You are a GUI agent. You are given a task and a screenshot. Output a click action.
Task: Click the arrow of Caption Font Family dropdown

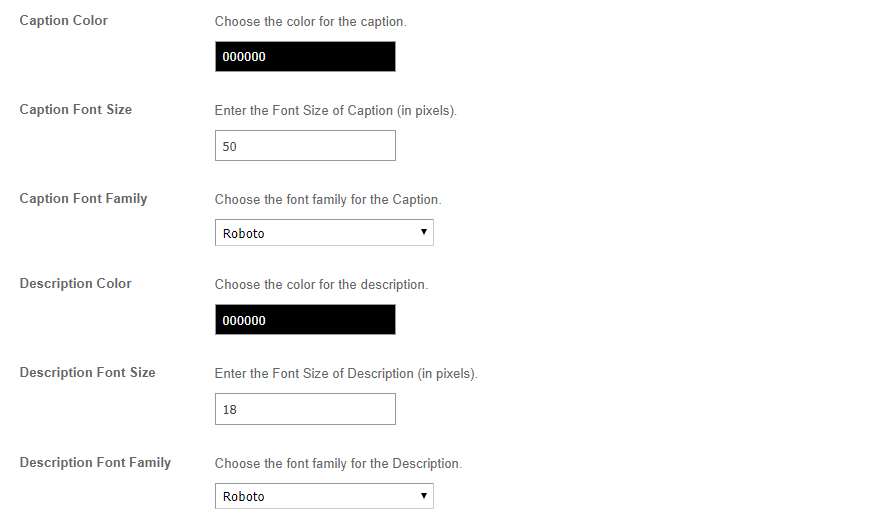(x=424, y=233)
